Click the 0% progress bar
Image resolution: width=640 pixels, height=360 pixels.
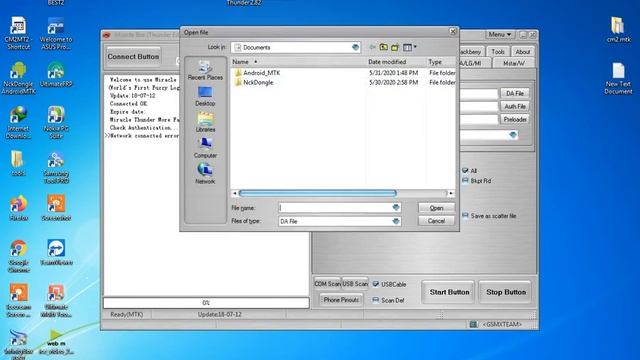(x=206, y=303)
